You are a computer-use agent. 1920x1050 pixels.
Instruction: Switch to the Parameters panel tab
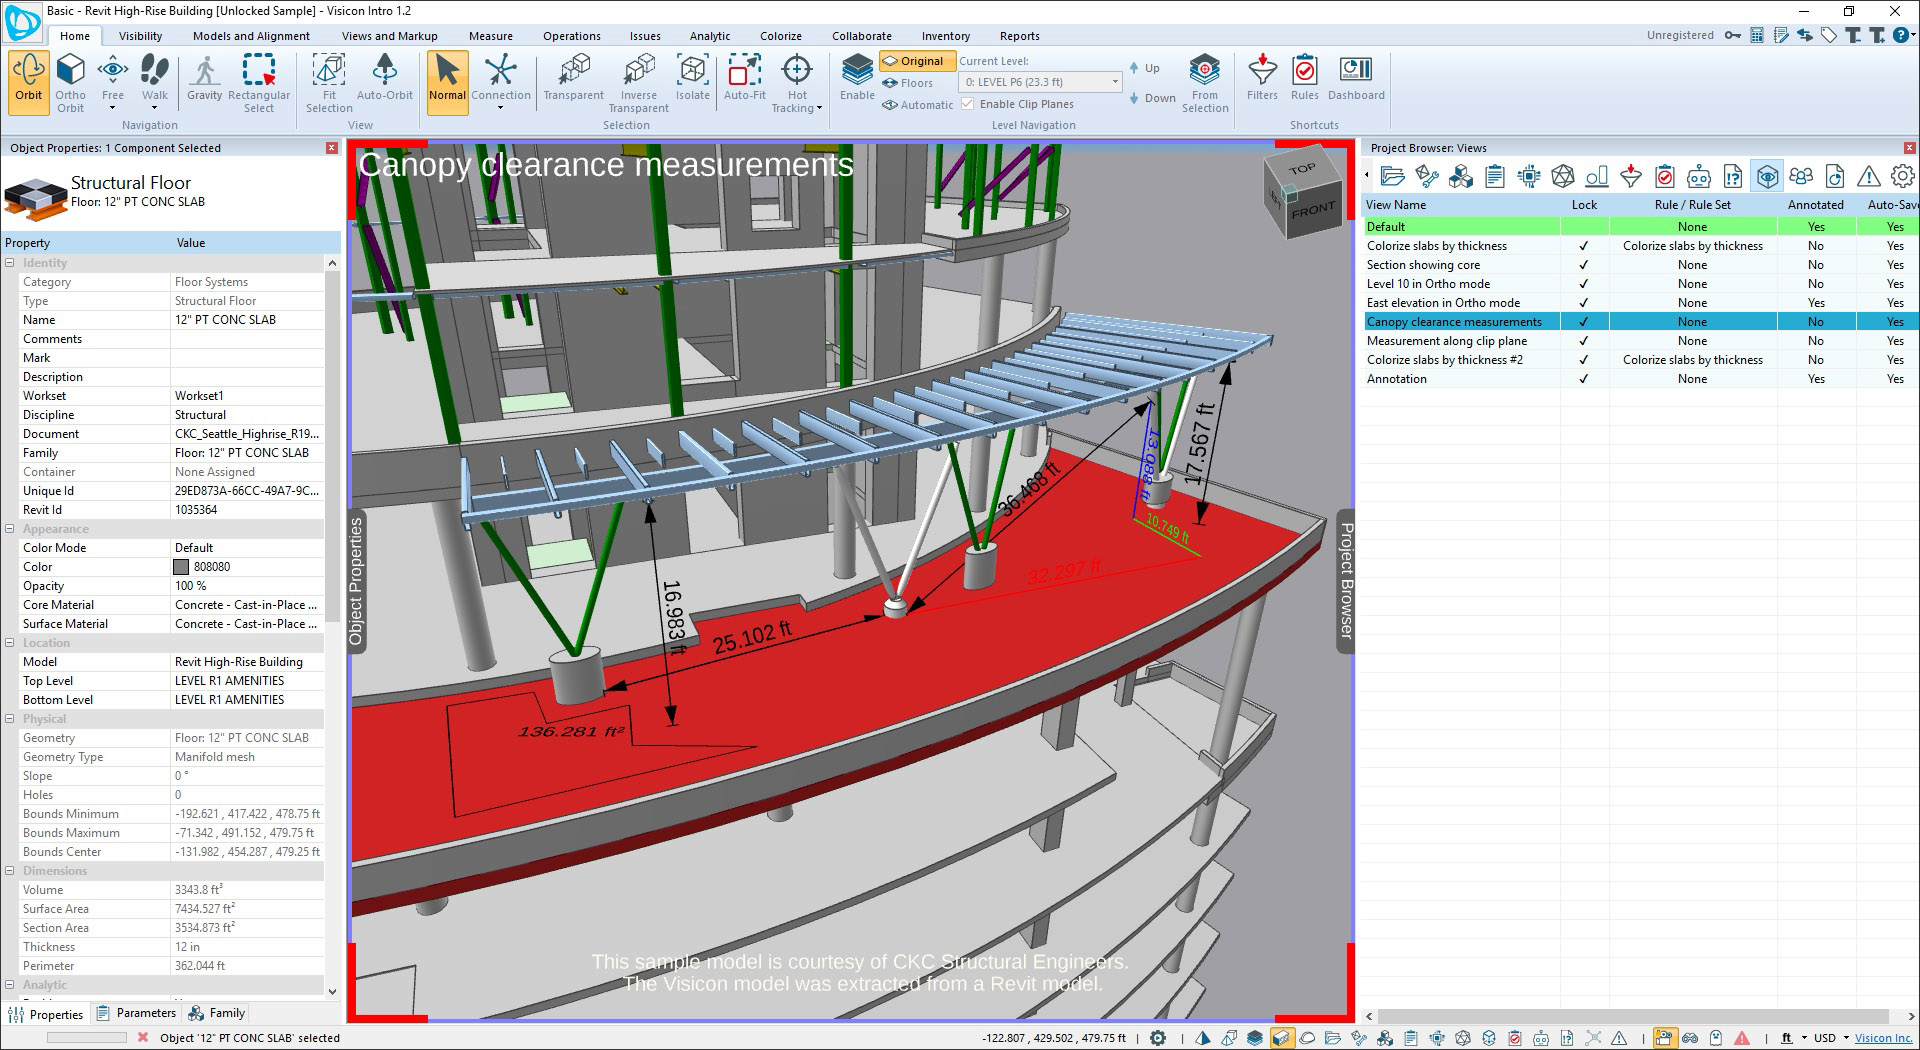pyautogui.click(x=136, y=1013)
